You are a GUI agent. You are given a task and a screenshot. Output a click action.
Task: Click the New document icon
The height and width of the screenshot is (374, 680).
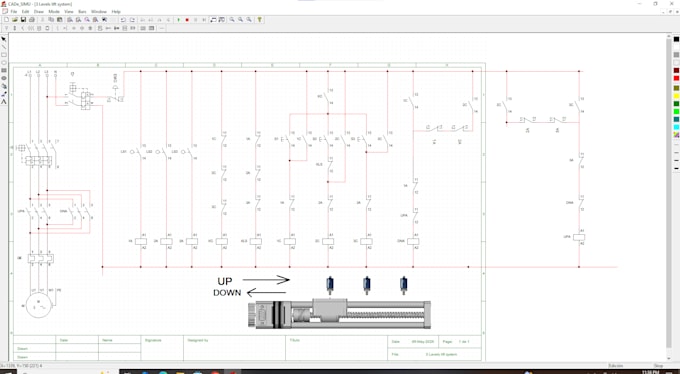pyautogui.click(x=7, y=20)
